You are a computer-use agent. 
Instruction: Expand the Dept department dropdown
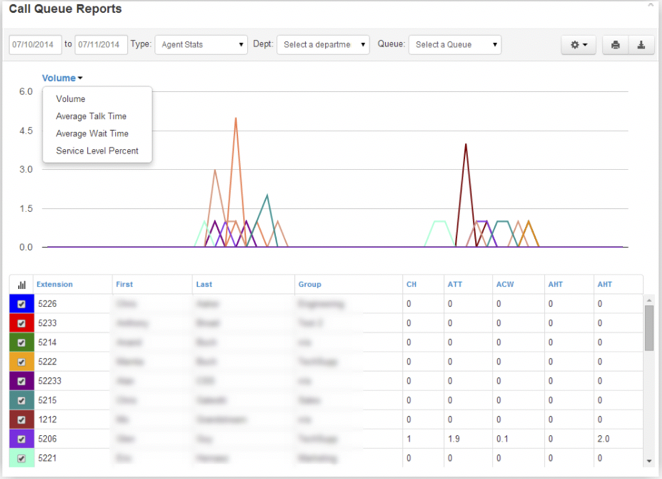click(323, 45)
